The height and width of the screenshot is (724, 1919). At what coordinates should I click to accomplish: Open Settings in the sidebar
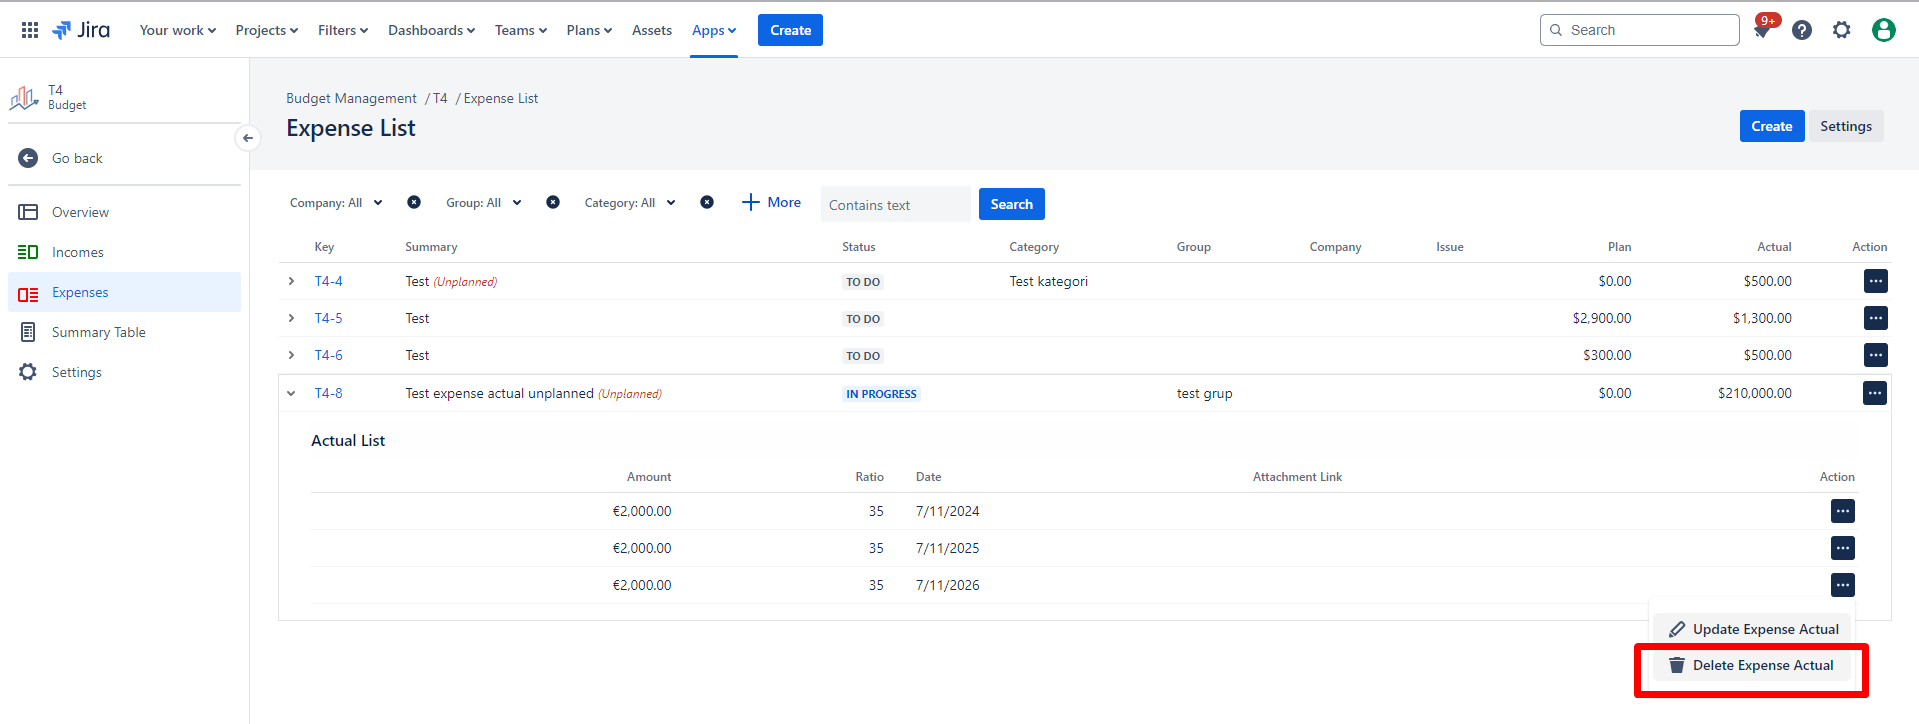point(124,372)
